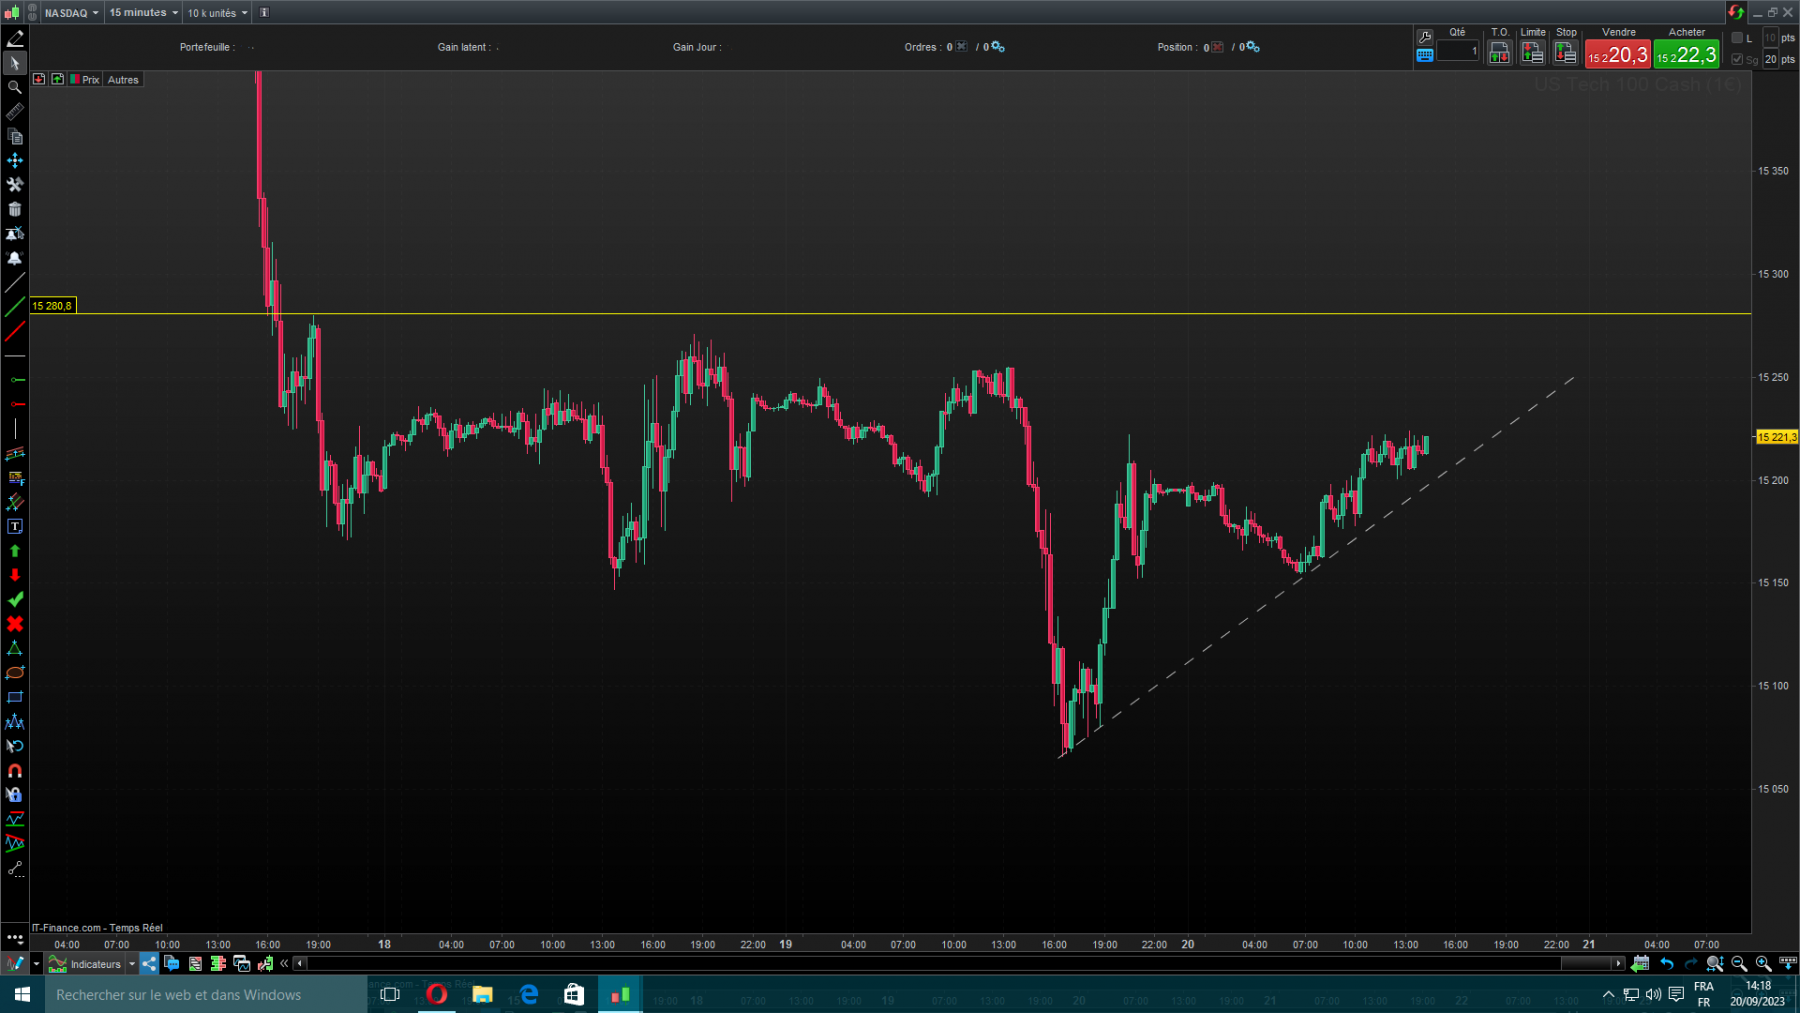
Task: Select the red cross marker
Action: [x=15, y=624]
